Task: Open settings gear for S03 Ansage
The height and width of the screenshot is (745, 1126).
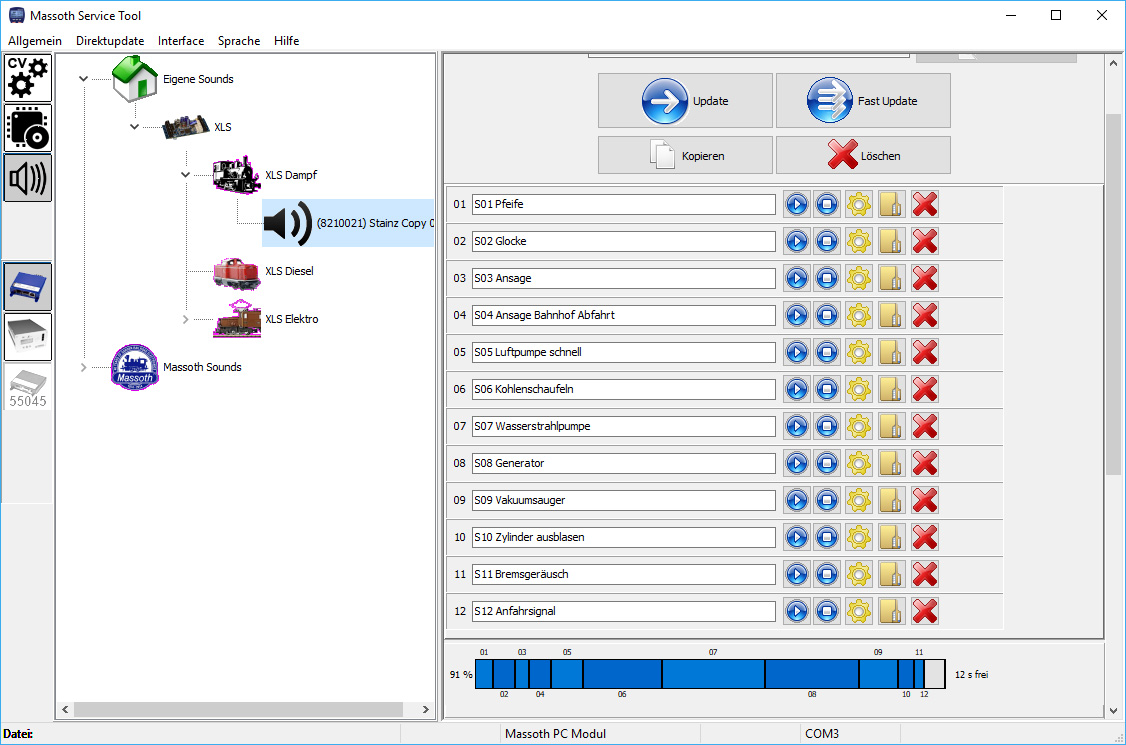Action: 858,278
